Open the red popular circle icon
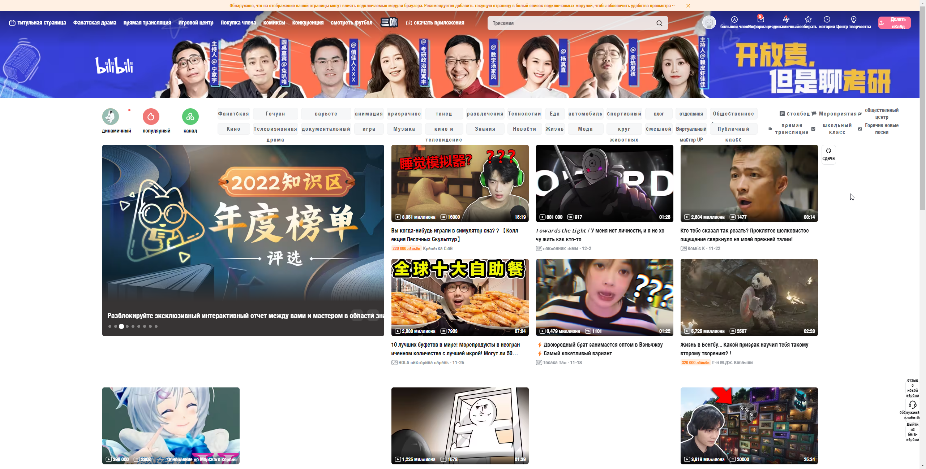This screenshot has width=926, height=469. pos(151,116)
